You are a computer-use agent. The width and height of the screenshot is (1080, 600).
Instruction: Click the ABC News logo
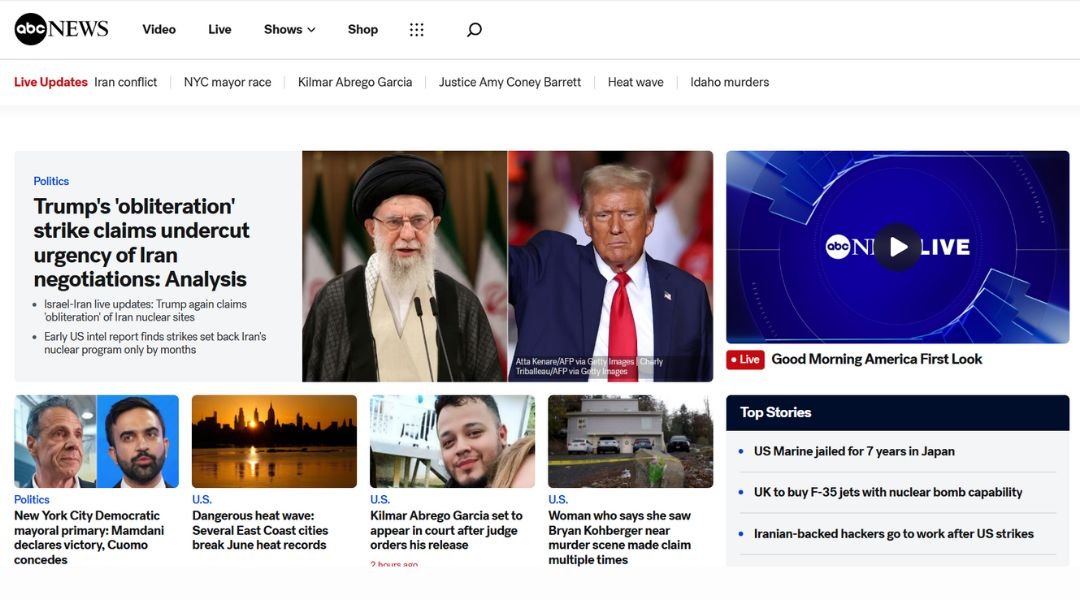61,29
